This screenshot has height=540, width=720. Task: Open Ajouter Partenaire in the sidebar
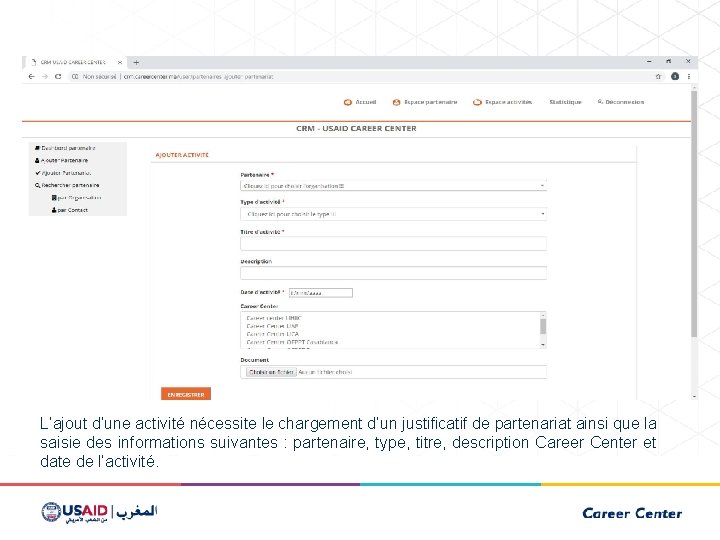pos(64,161)
